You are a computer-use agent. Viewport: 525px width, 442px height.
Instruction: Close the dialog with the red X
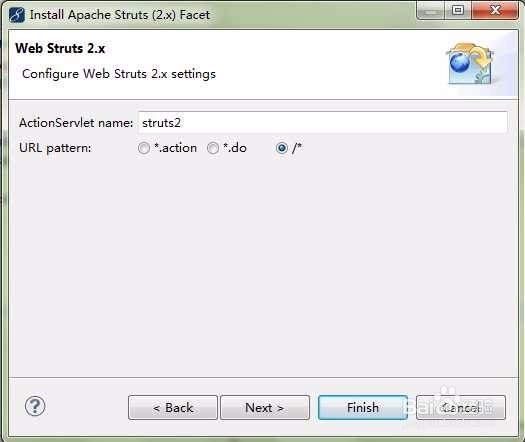[495, 11]
